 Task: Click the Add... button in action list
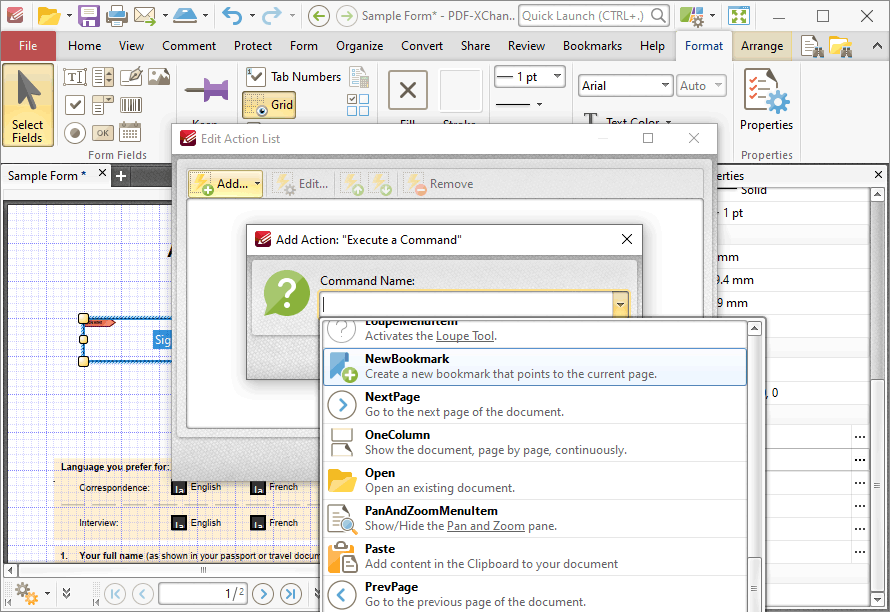point(225,184)
